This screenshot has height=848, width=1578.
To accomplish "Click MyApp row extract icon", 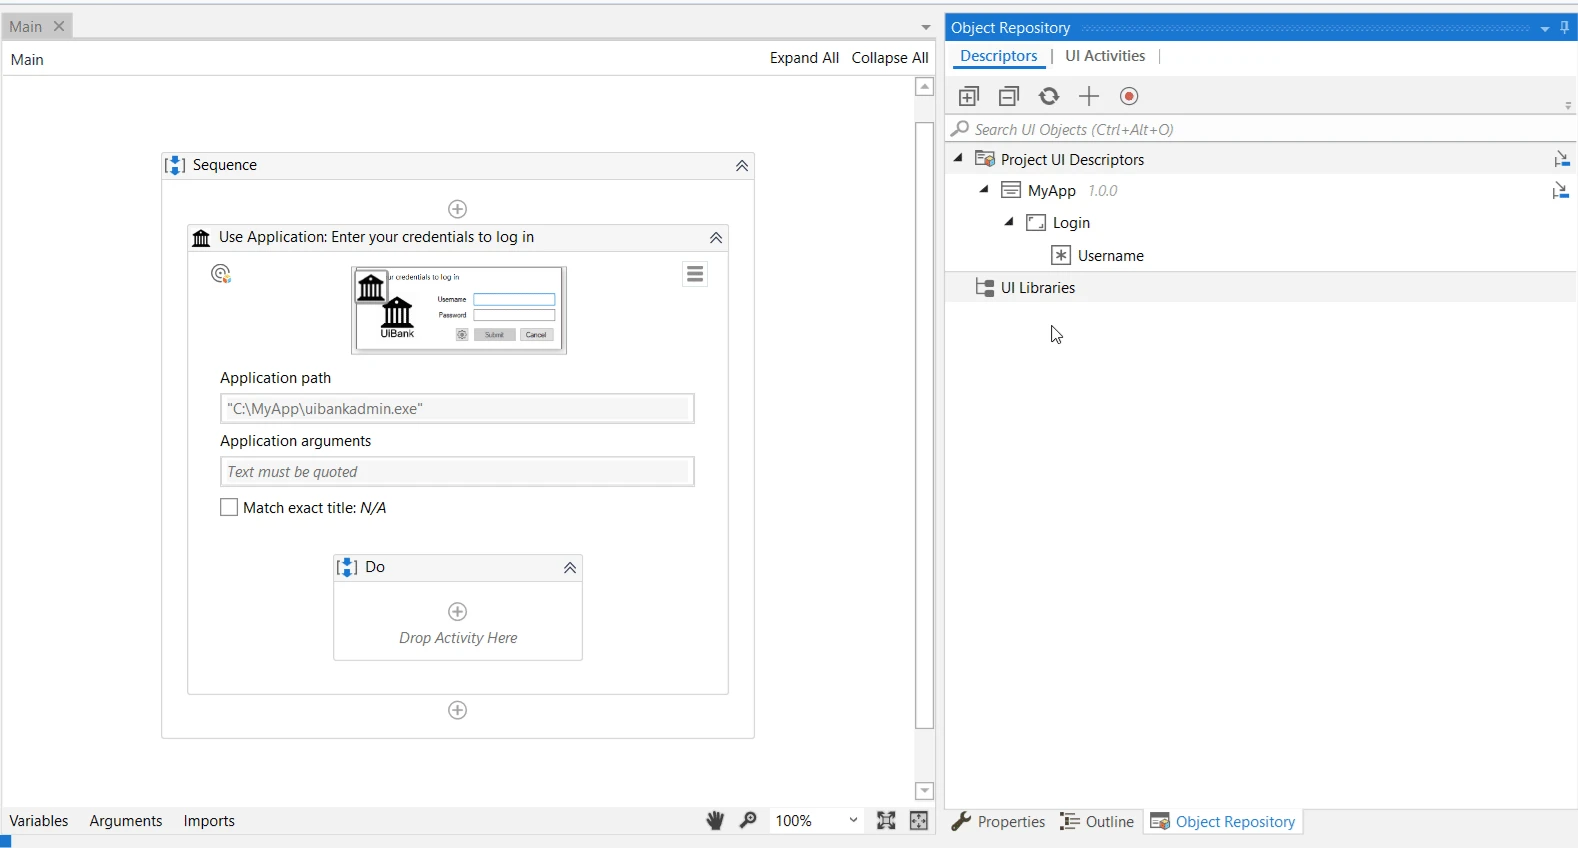I will tap(1560, 190).
